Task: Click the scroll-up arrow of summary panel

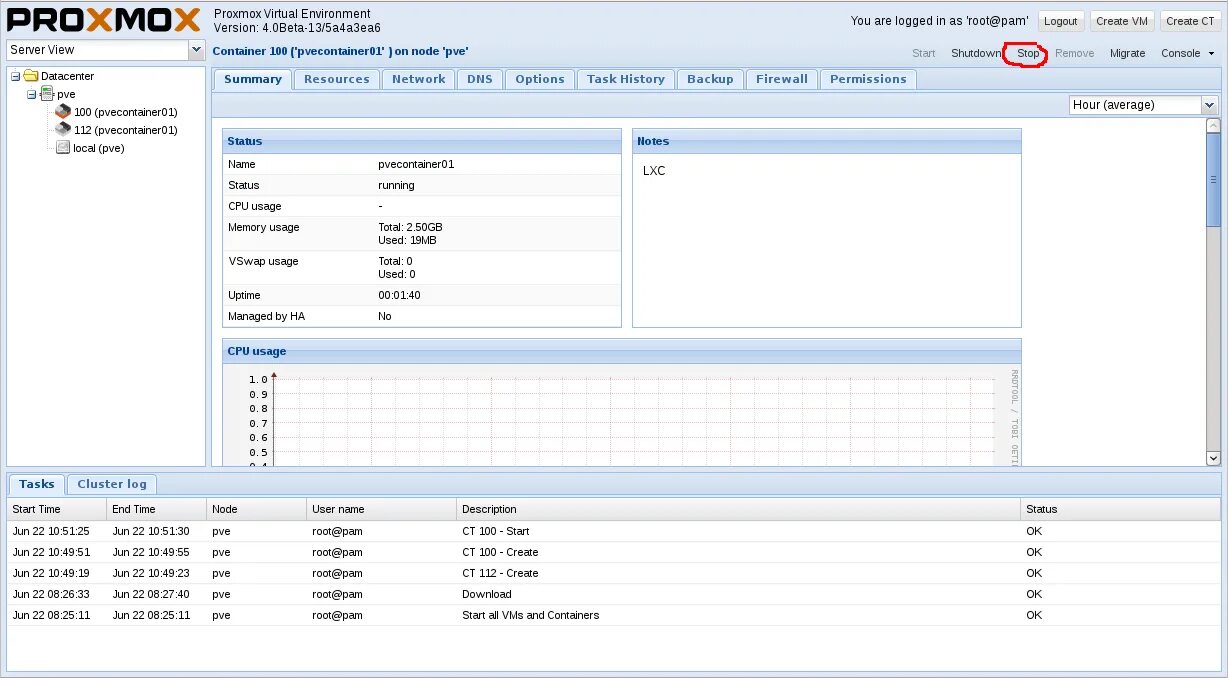Action: tap(1213, 126)
